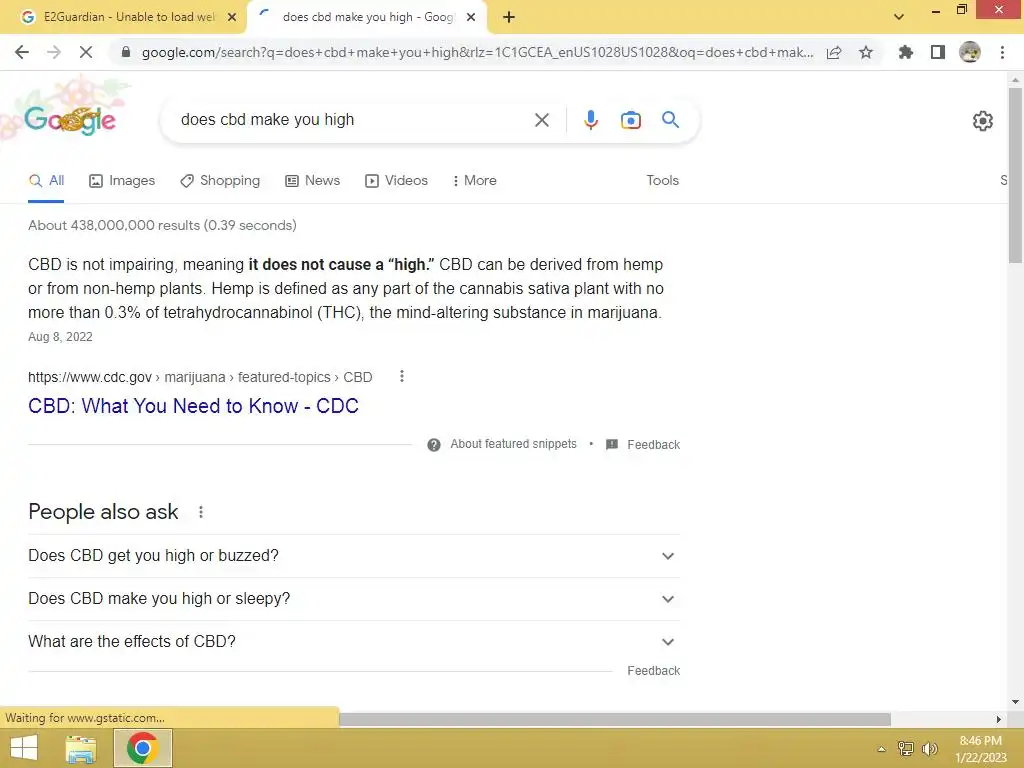Click the cdc.gov breadcrumb URL
The height and width of the screenshot is (768, 1024).
[x=200, y=377]
